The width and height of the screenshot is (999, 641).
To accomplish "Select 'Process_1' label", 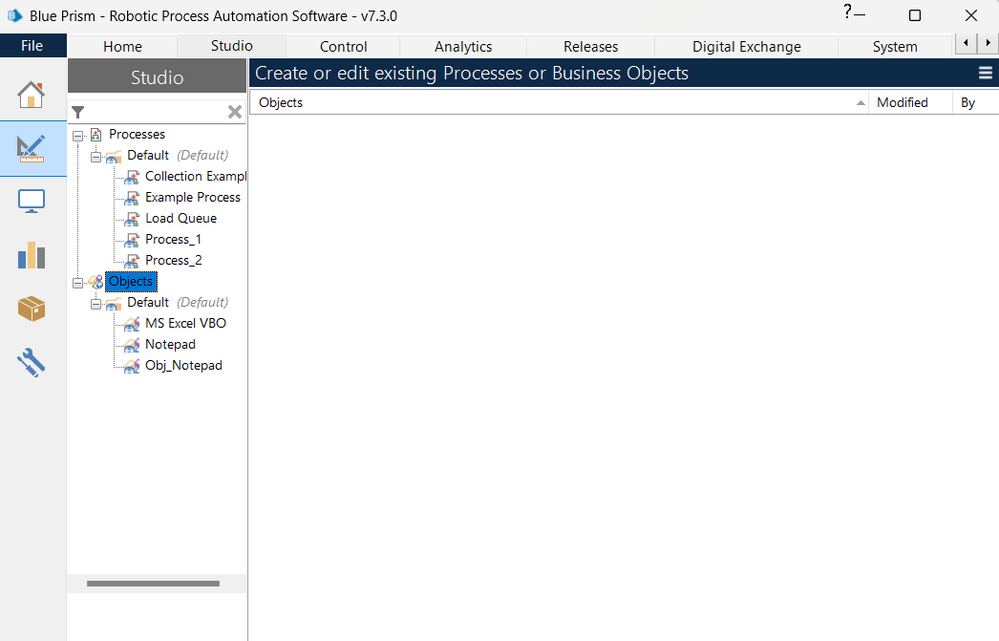I will click(173, 240).
